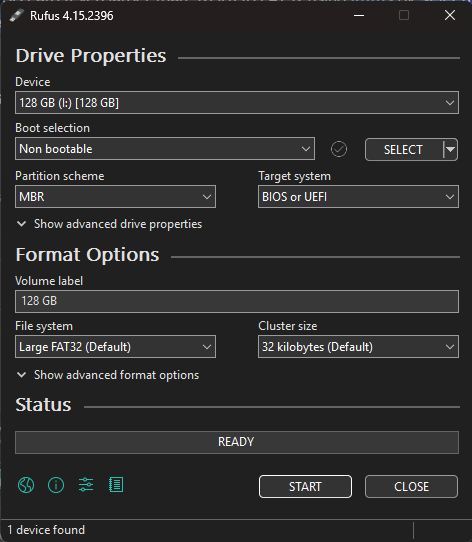Close the Rufus window with X
This screenshot has height=542, width=472.
point(450,15)
